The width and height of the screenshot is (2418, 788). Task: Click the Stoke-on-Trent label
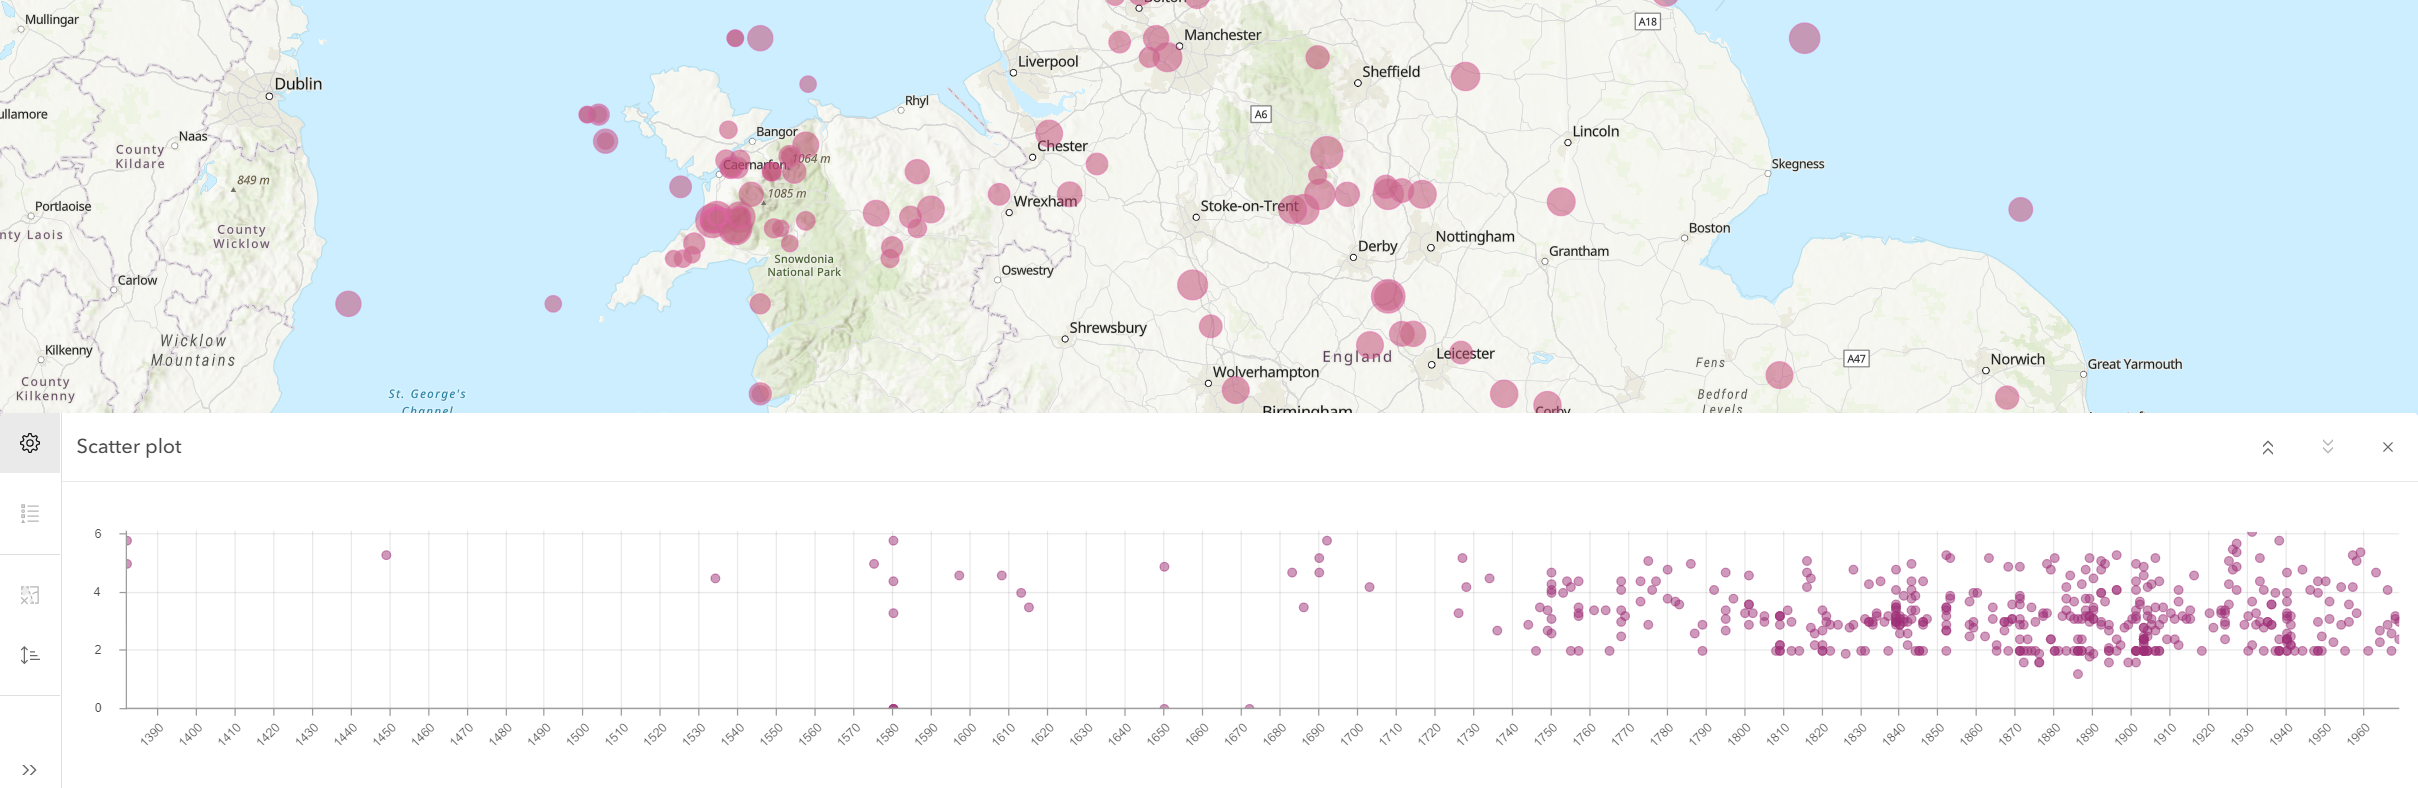coord(1250,206)
